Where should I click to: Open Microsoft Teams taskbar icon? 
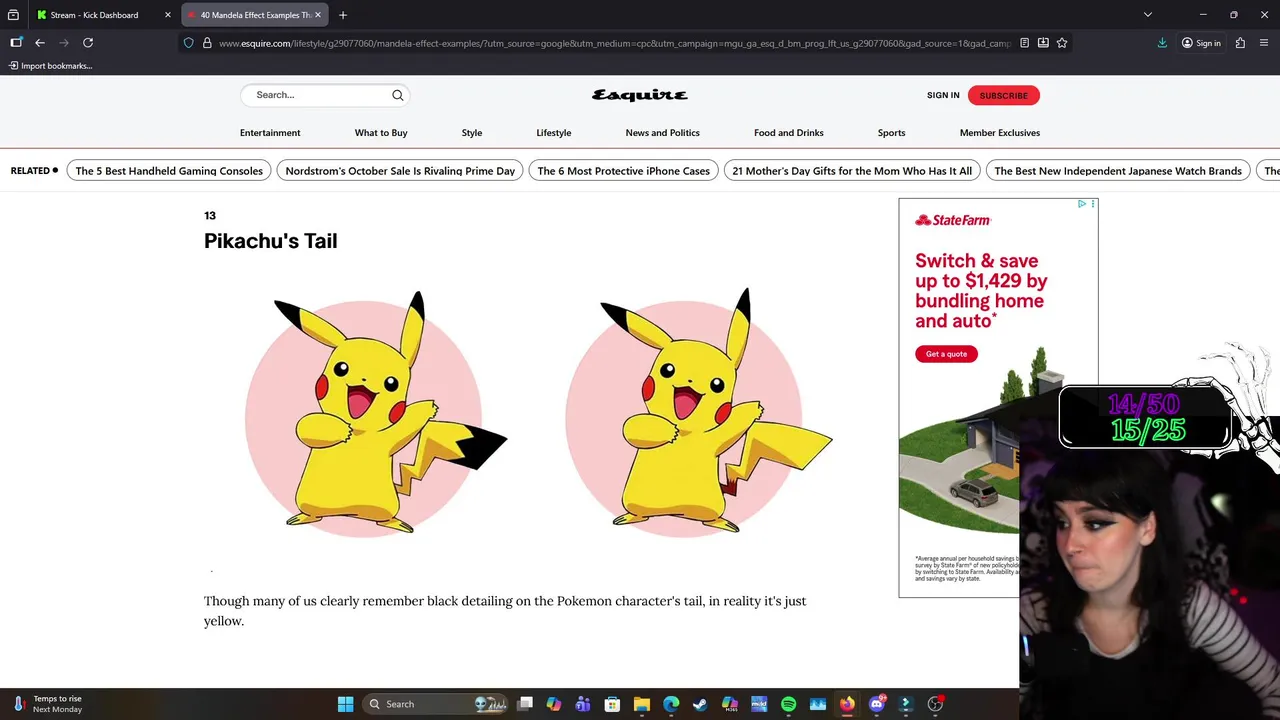pyautogui.click(x=583, y=704)
